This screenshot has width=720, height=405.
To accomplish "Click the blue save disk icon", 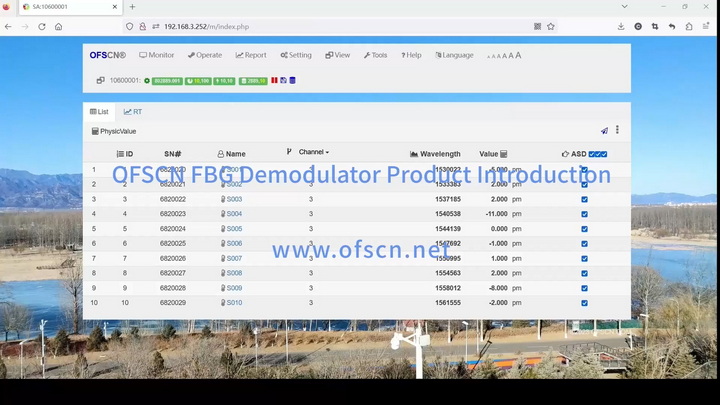I will tap(283, 80).
